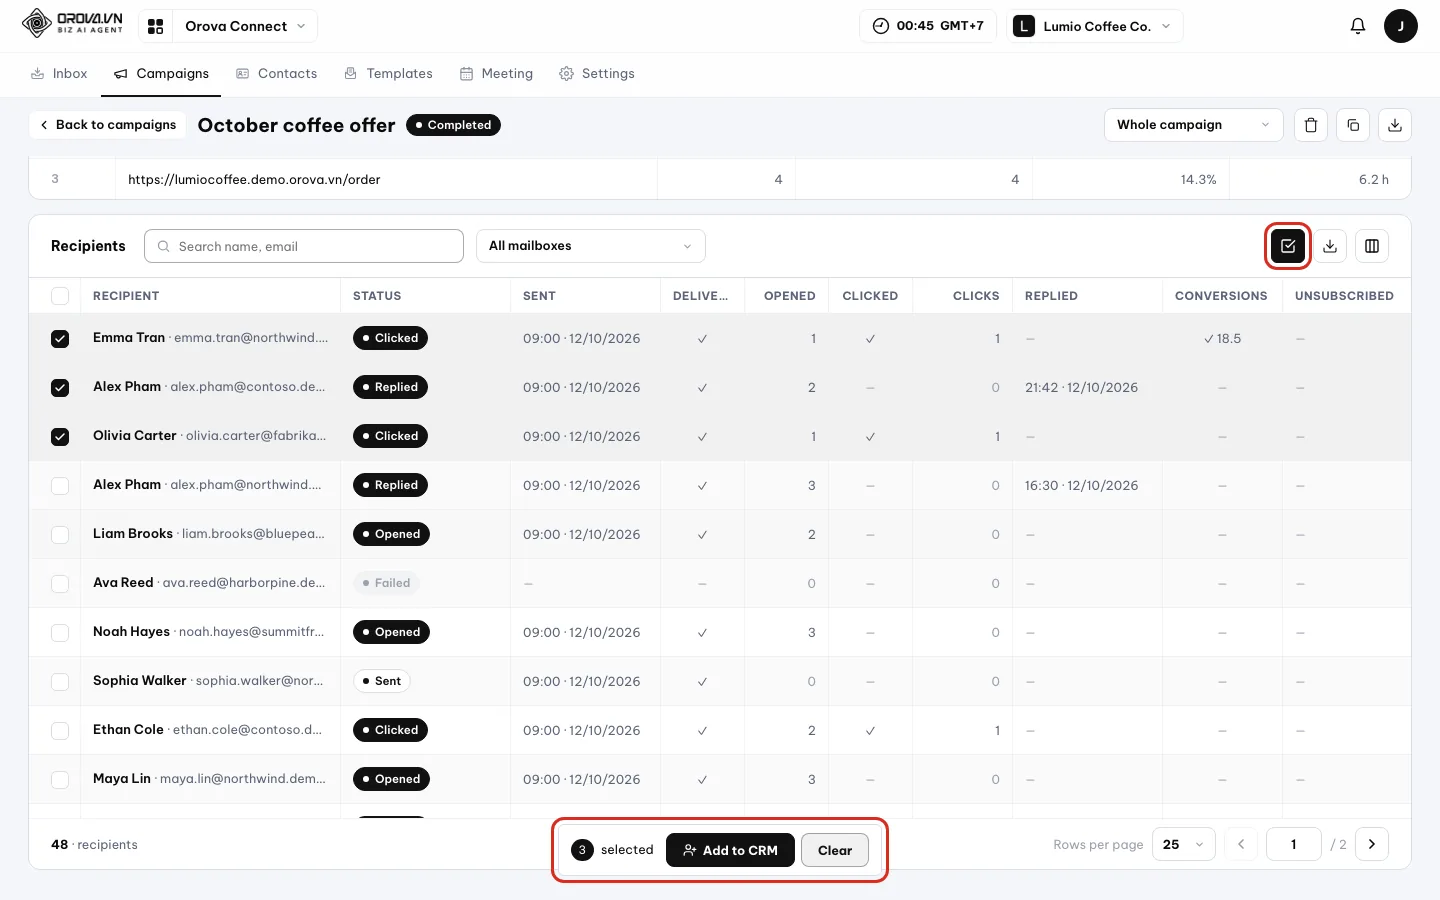This screenshot has width=1440, height=900.
Task: Click Back to campaigns button
Action: click(107, 125)
